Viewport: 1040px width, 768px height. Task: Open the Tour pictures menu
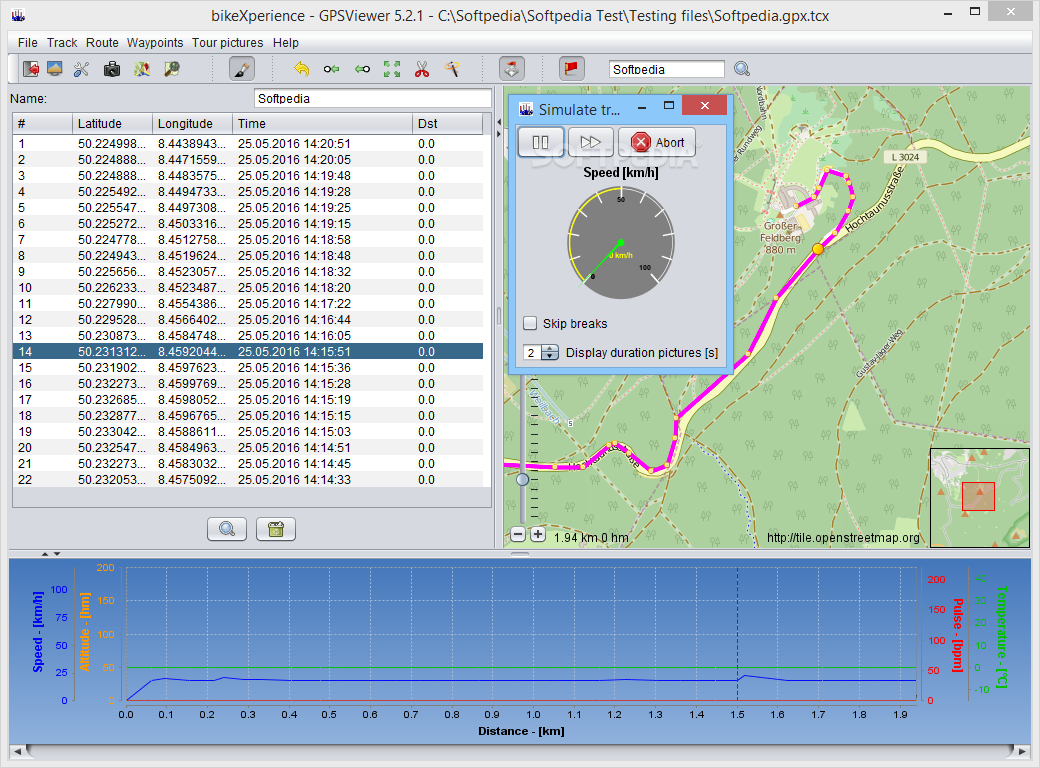point(228,42)
